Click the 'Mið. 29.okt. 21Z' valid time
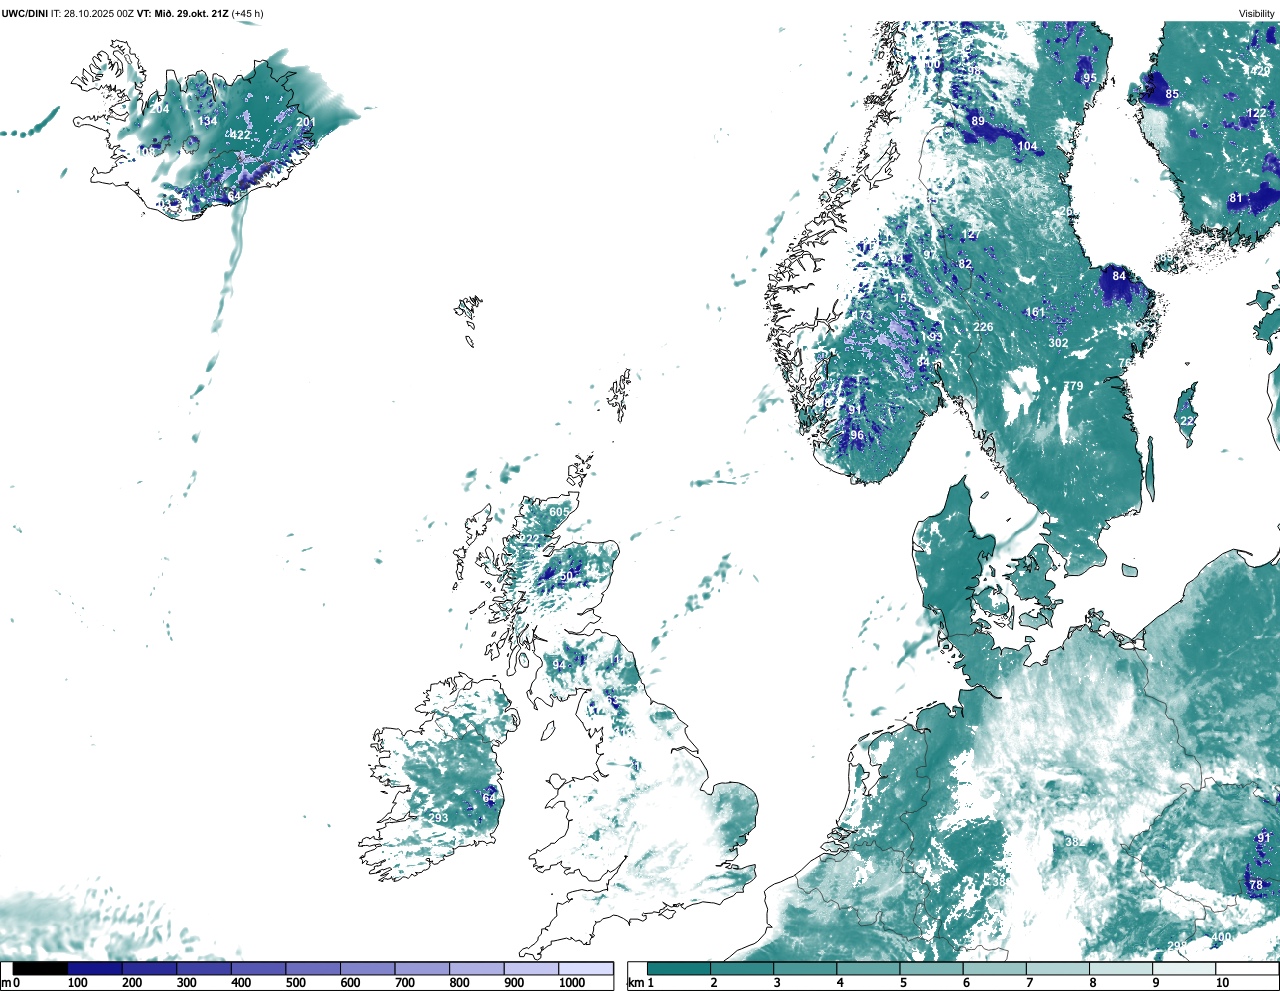This screenshot has width=1280, height=991. pyautogui.click(x=190, y=13)
